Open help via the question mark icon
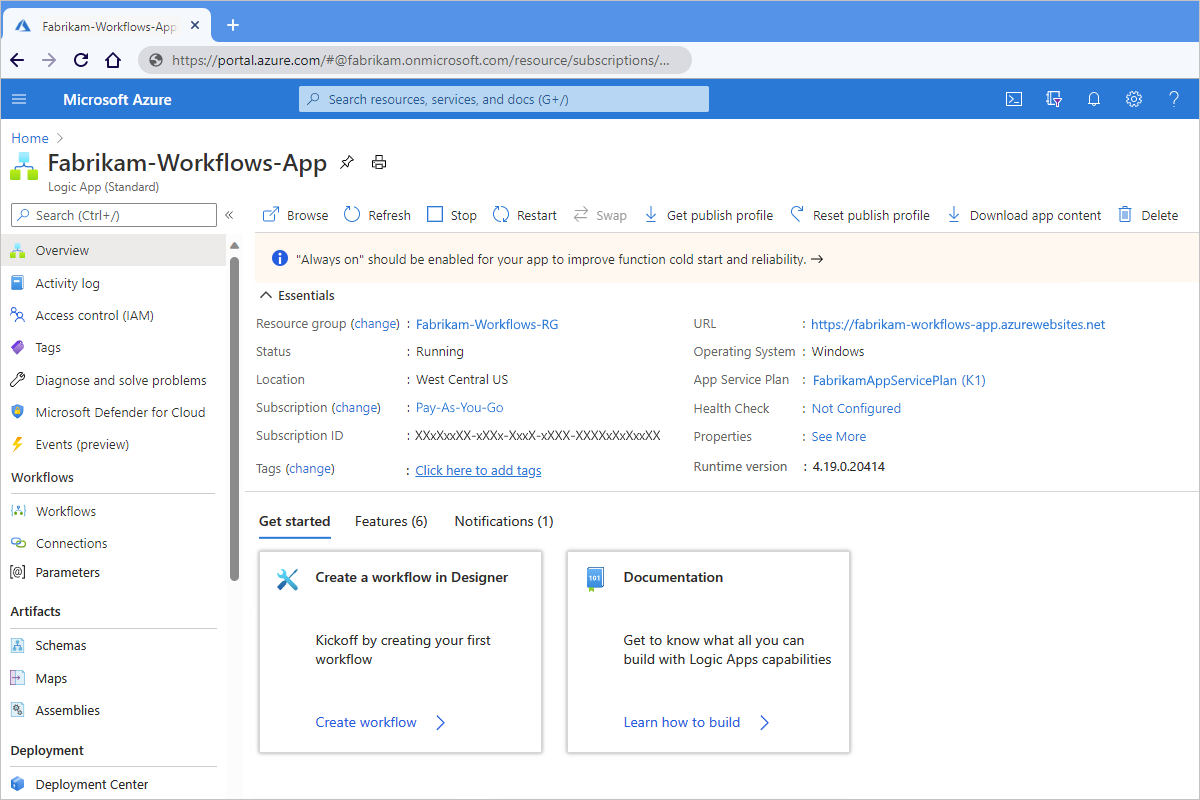The height and width of the screenshot is (800, 1200). point(1173,99)
